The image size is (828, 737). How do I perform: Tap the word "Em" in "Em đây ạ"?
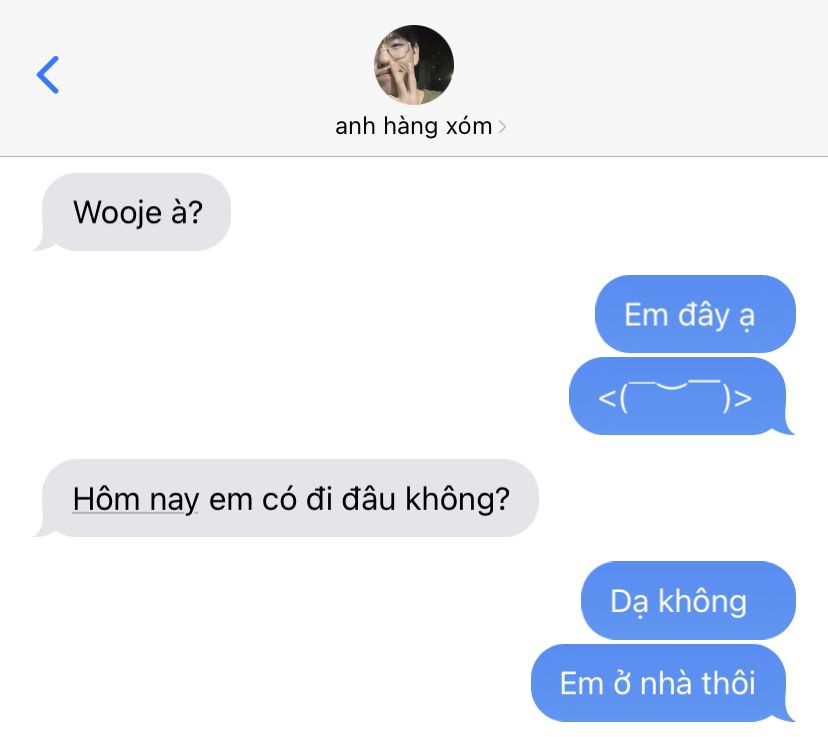point(646,315)
